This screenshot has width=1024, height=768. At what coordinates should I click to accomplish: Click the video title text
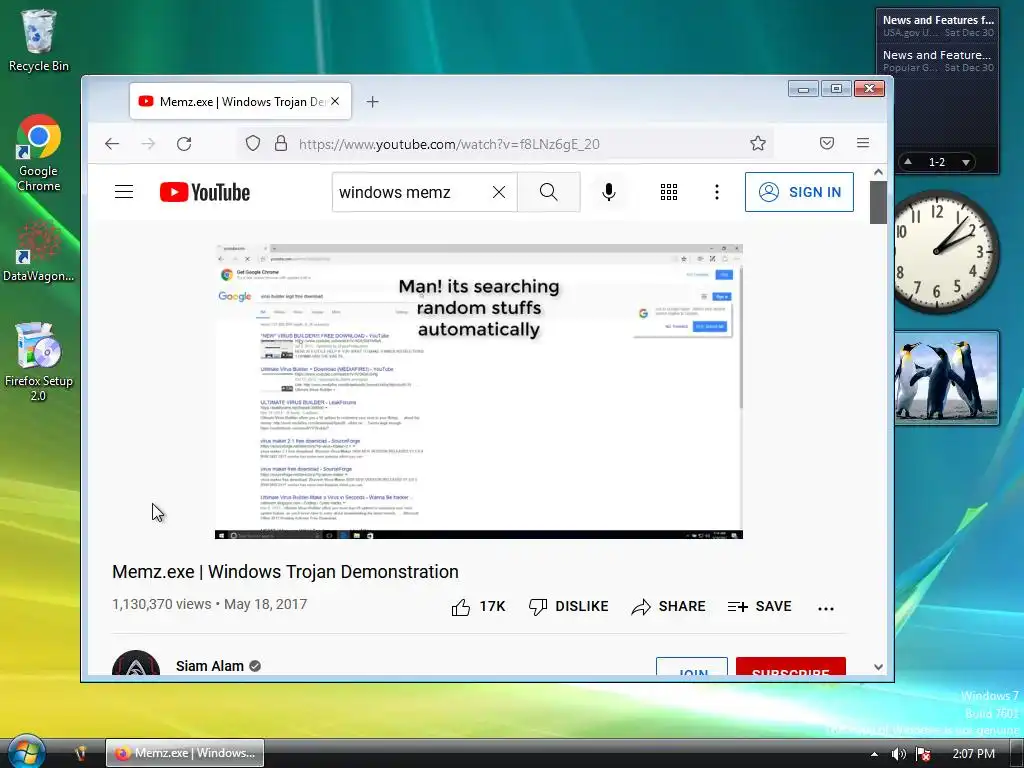(285, 571)
